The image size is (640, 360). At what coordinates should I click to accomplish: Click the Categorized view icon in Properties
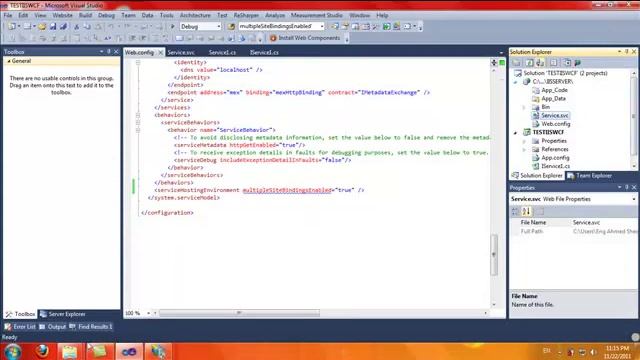point(516,211)
